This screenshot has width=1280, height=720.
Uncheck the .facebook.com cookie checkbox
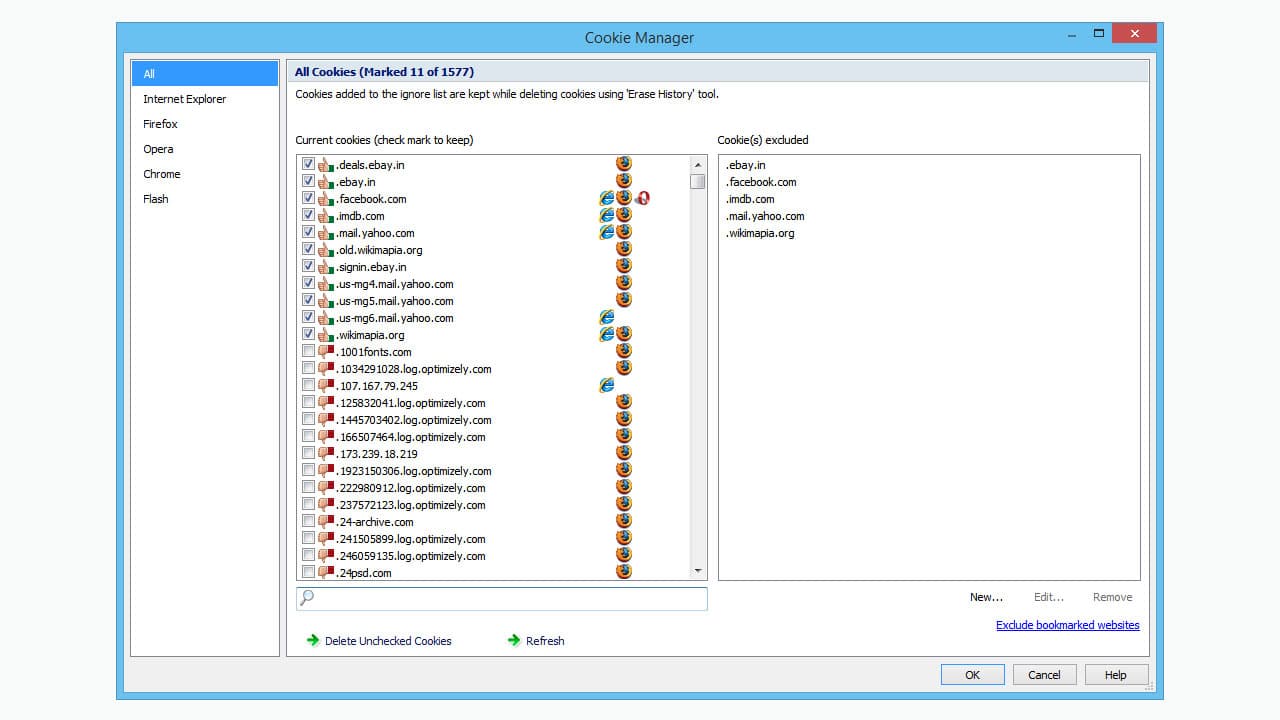[x=308, y=198]
